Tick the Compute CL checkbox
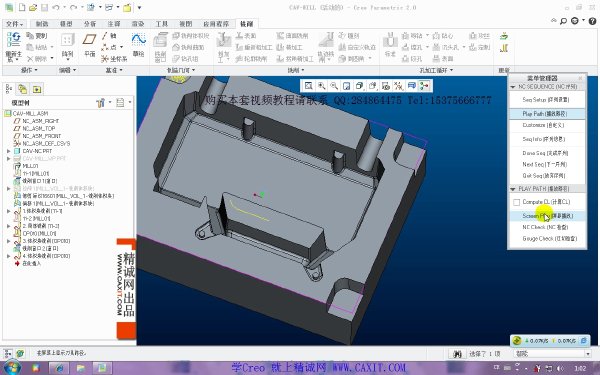This screenshot has width=600, height=375. click(517, 202)
